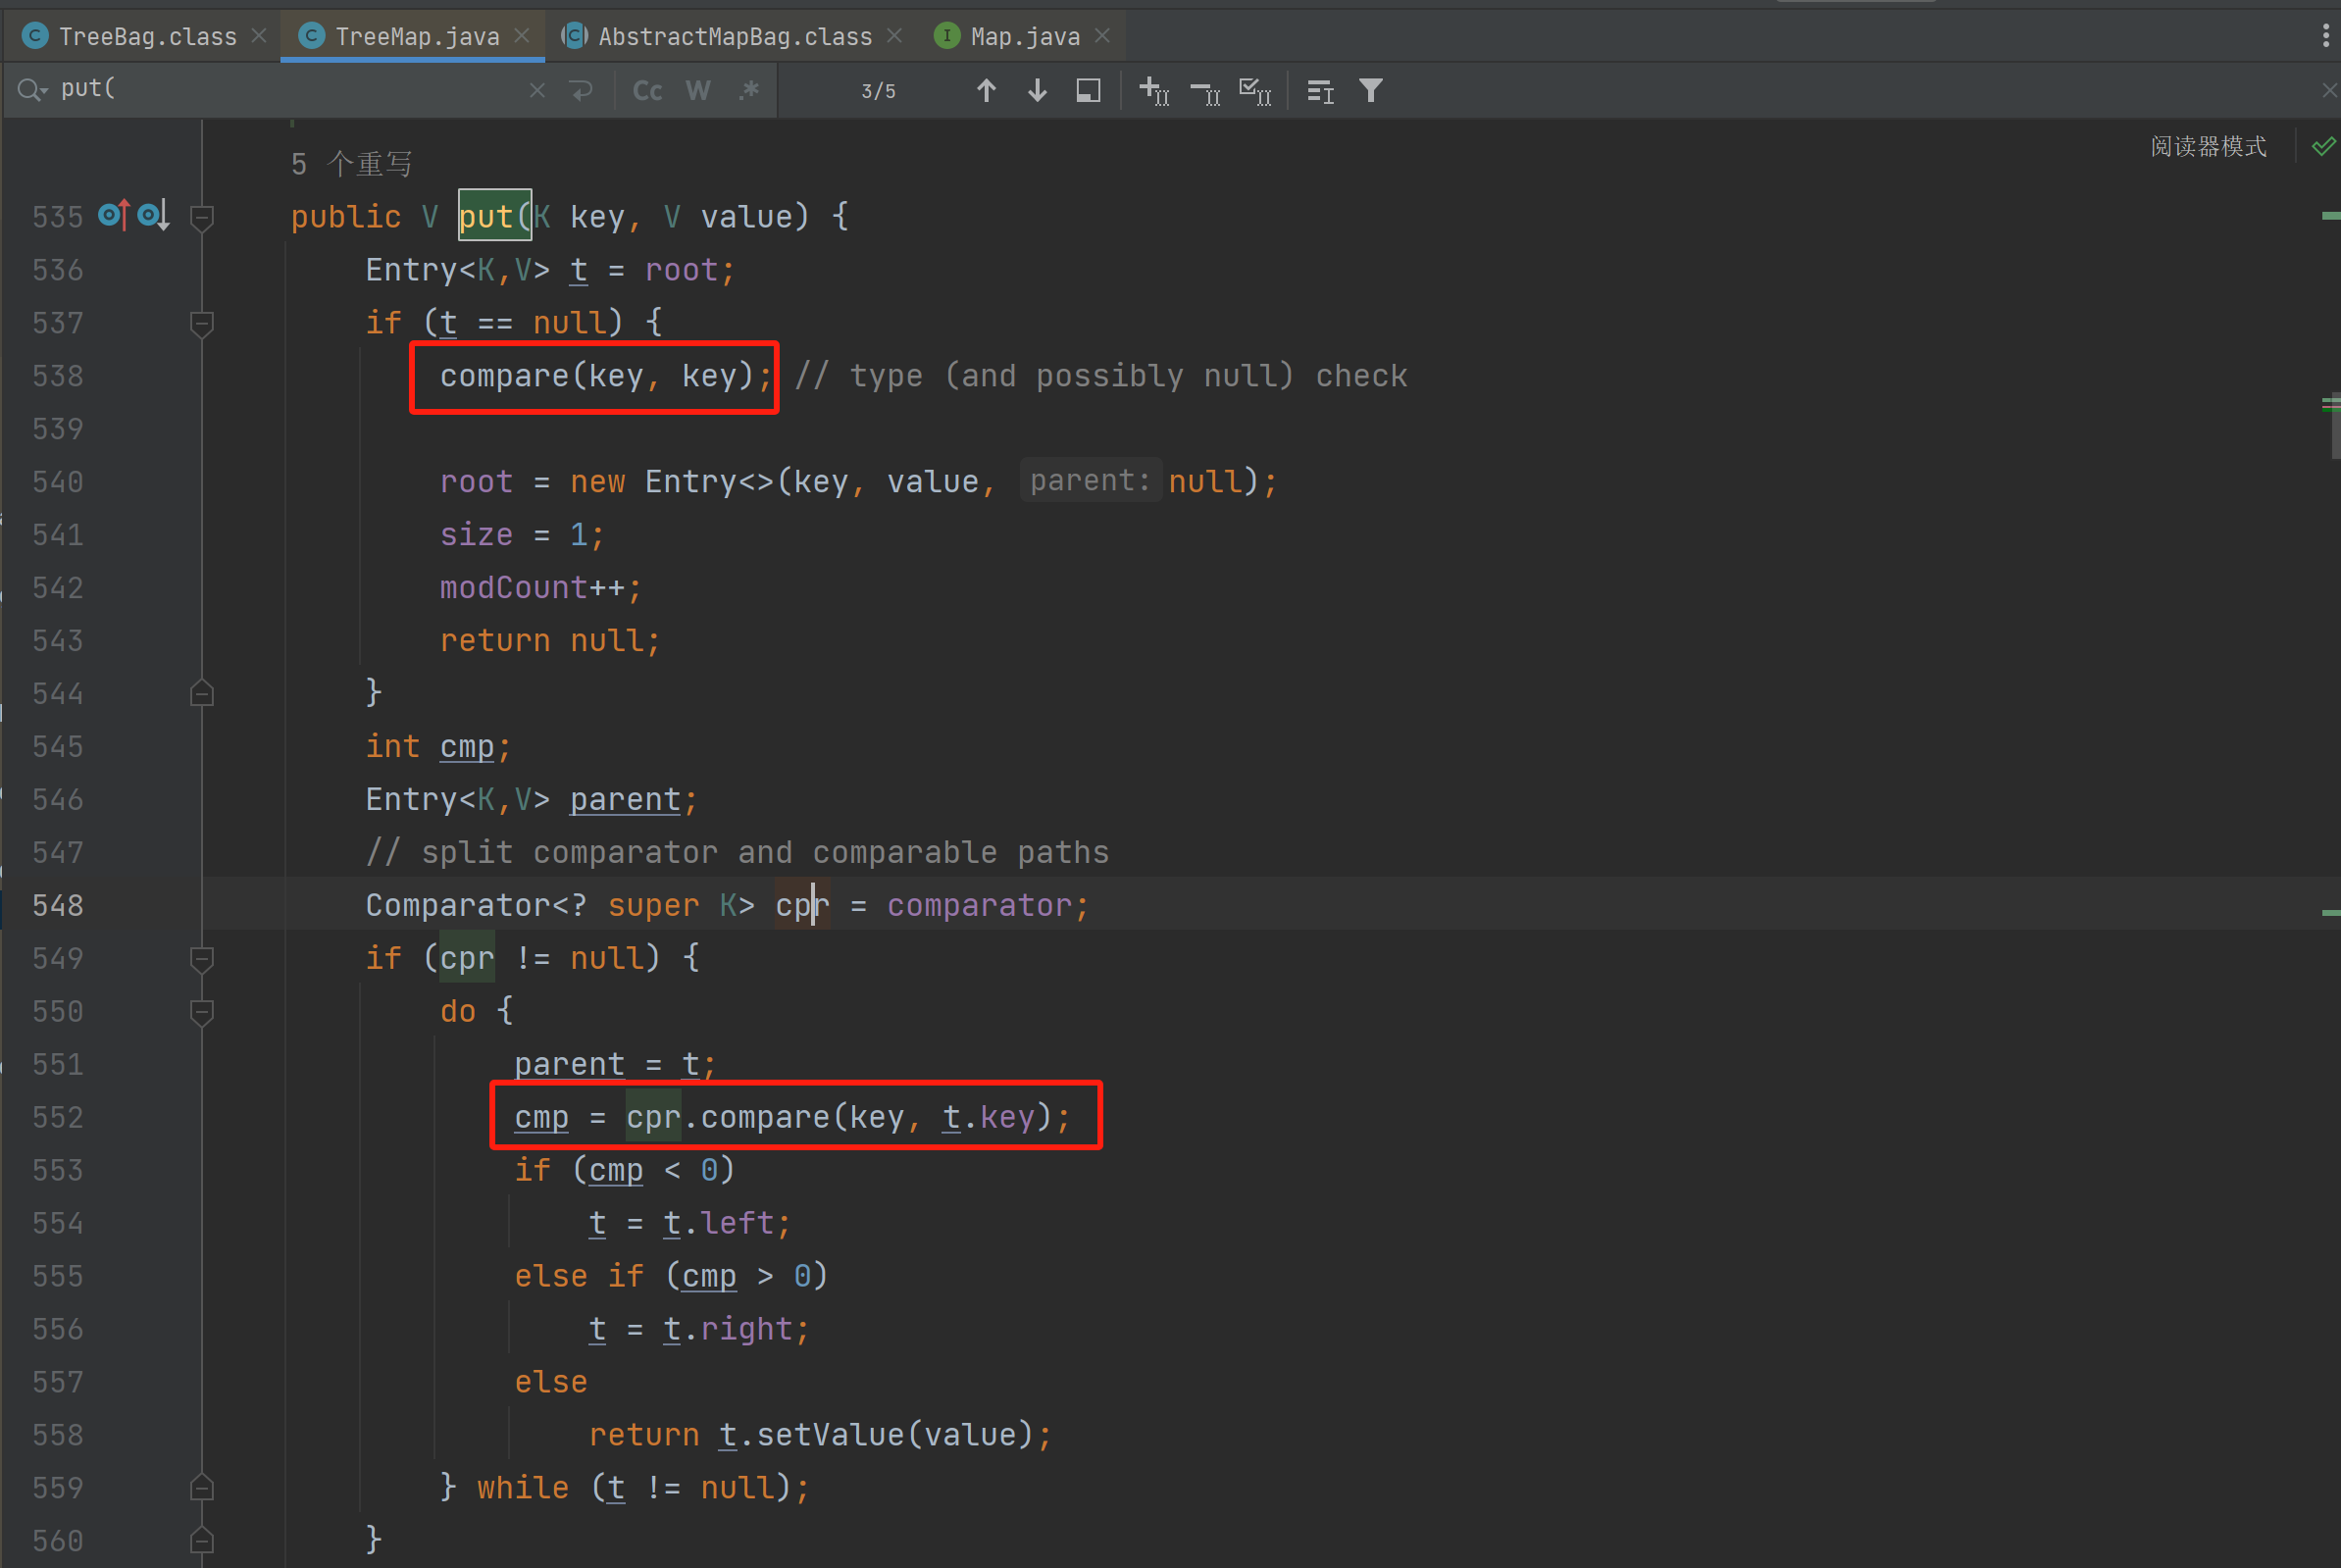Image resolution: width=2341 pixels, height=1568 pixels.
Task: Select all occurrences icon
Action: [1254, 91]
